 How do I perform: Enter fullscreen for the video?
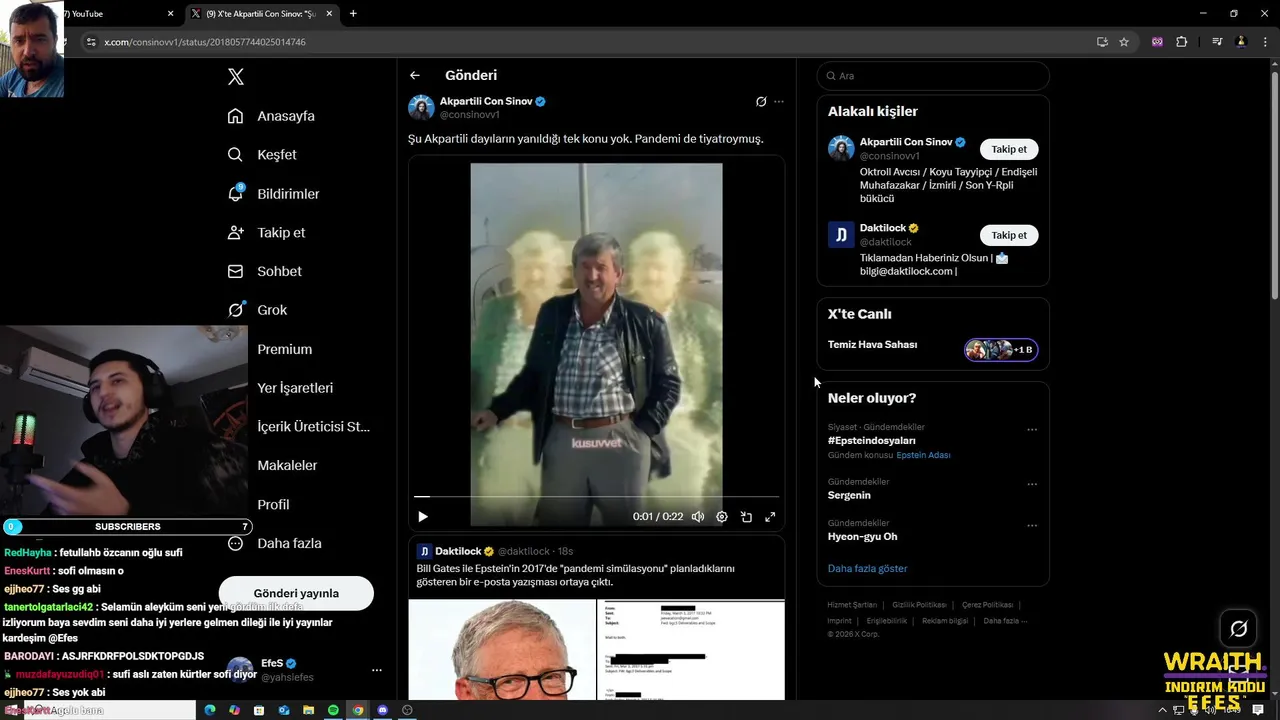[770, 517]
